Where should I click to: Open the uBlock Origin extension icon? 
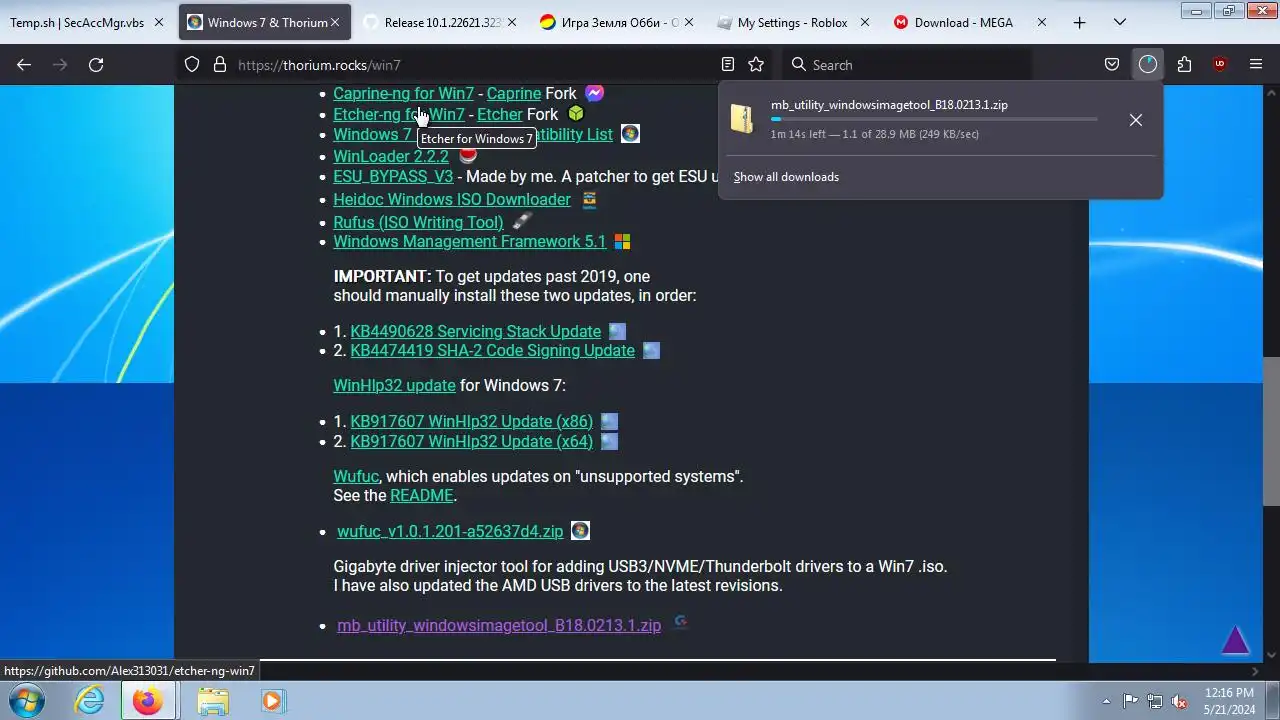[x=1220, y=64]
